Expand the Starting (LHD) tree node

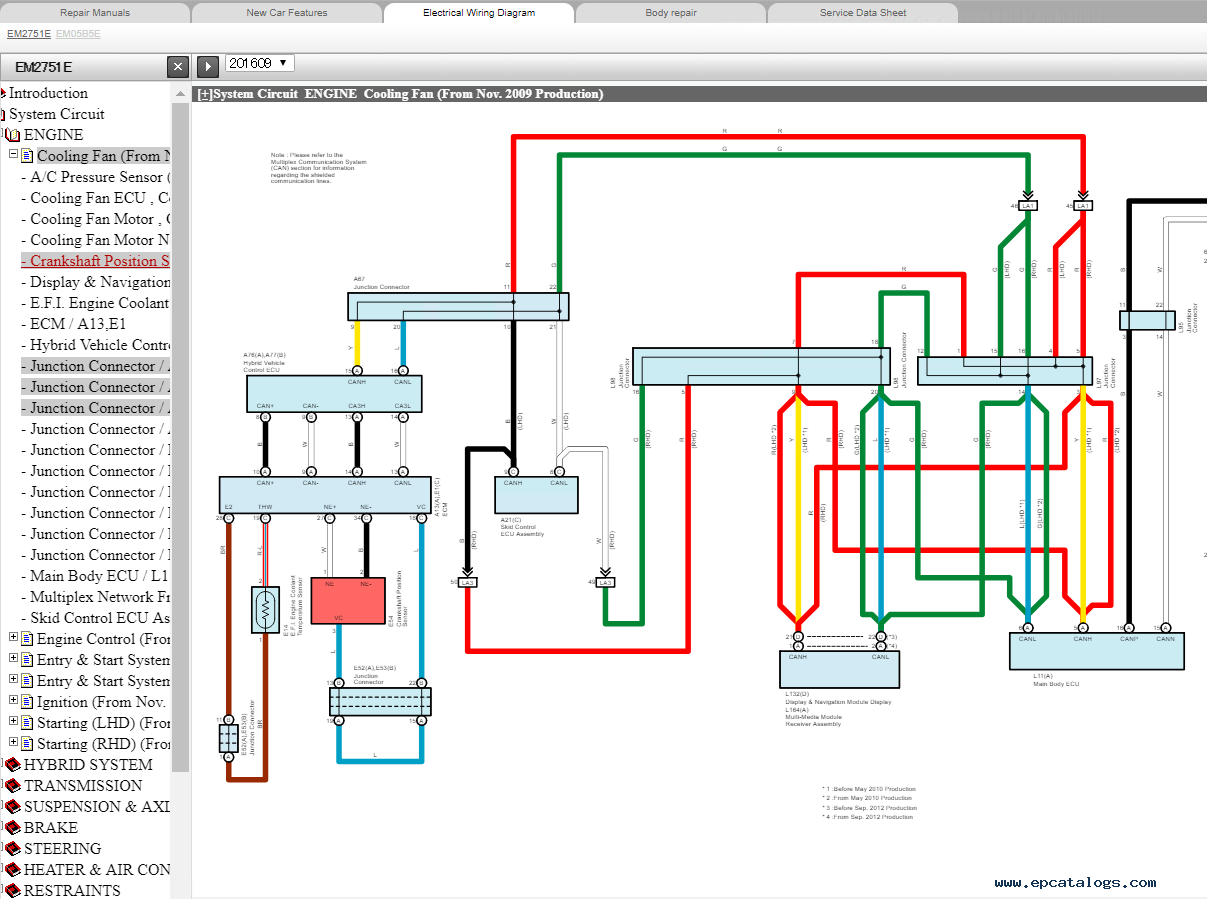click(14, 722)
